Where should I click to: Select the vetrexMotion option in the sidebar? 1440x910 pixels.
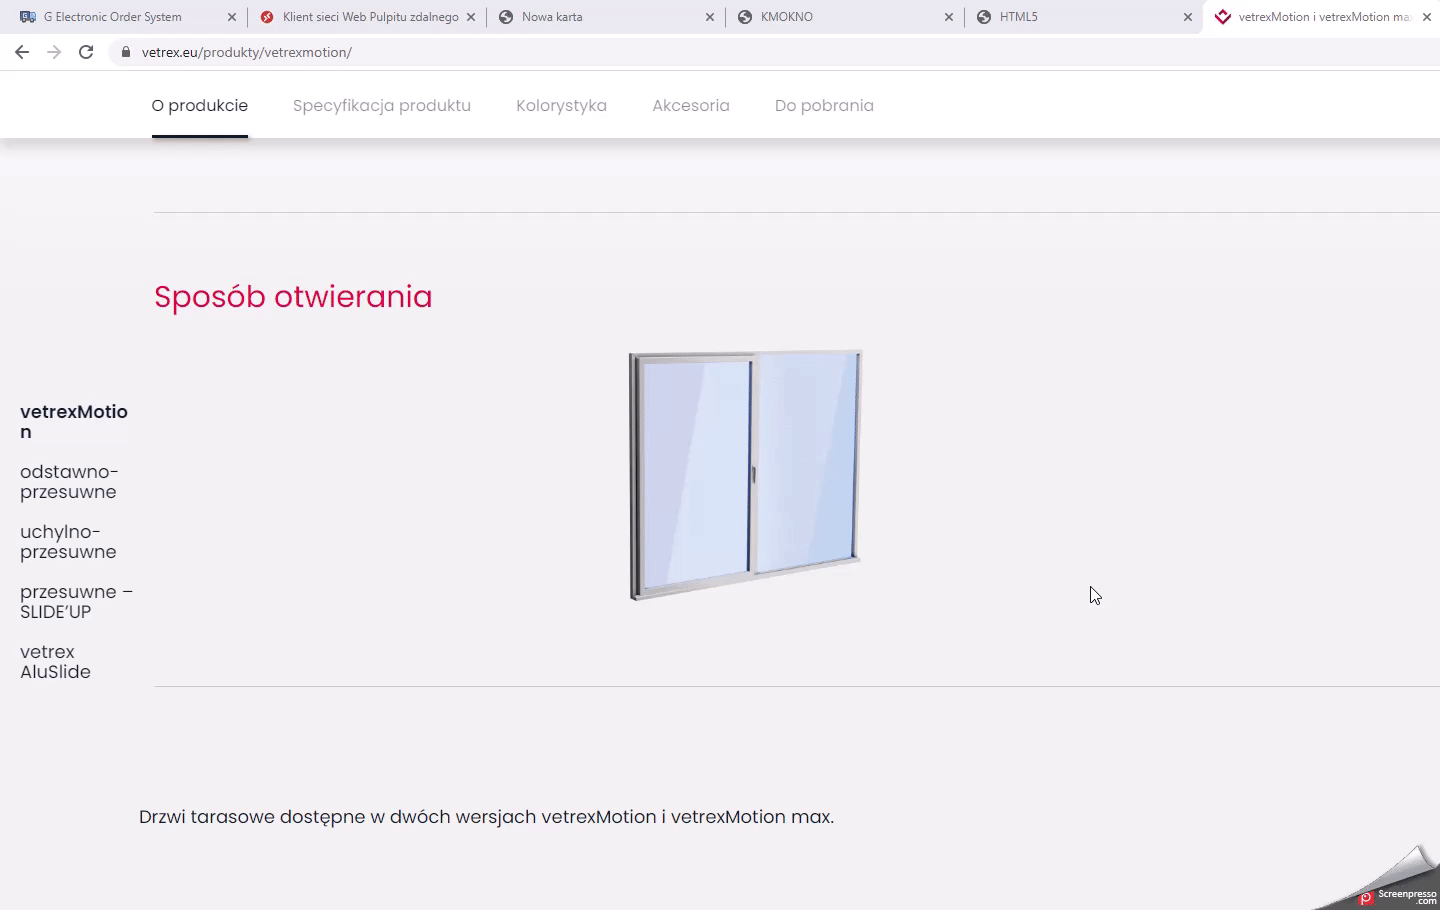point(74,421)
